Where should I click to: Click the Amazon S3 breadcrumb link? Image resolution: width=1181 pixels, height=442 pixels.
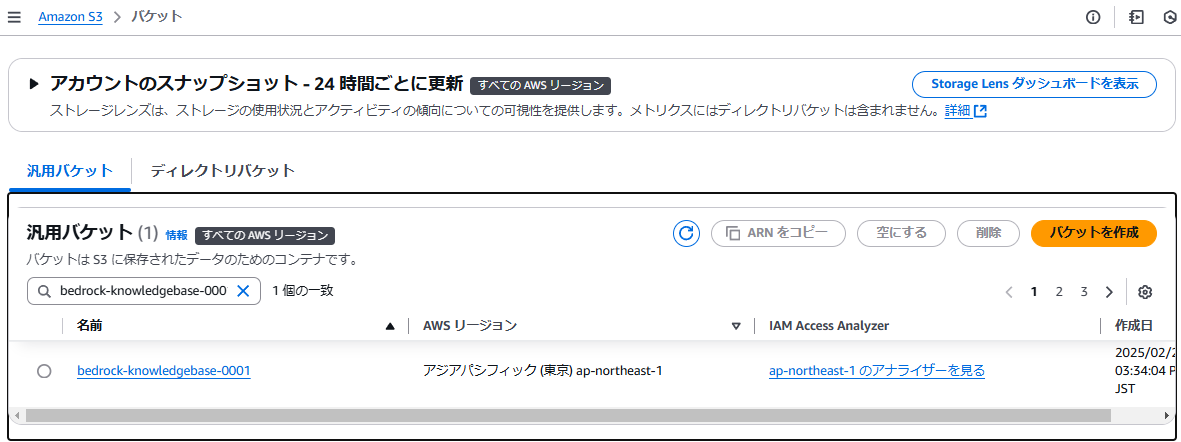click(70, 17)
